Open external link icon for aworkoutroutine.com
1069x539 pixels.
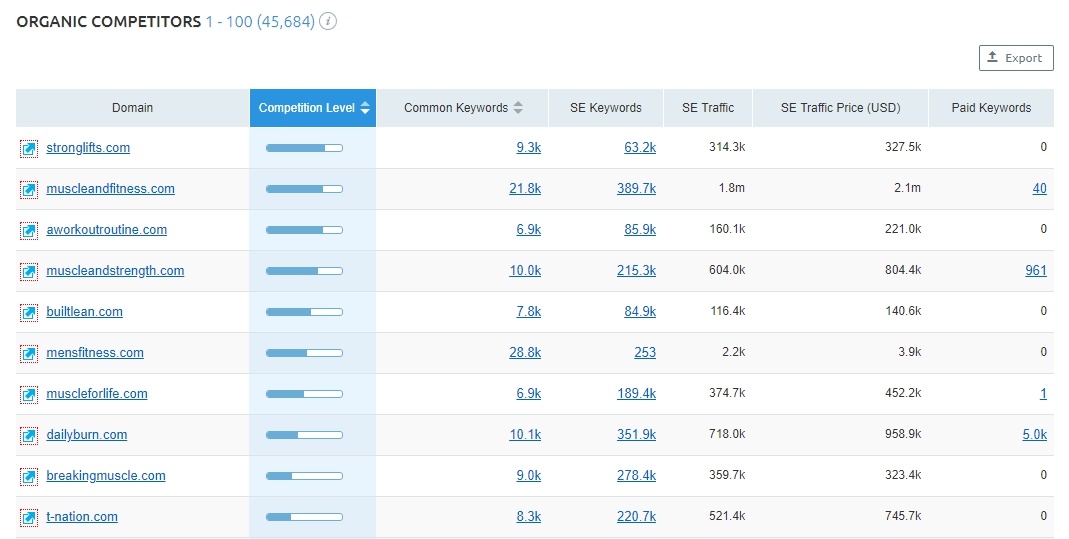(29, 230)
